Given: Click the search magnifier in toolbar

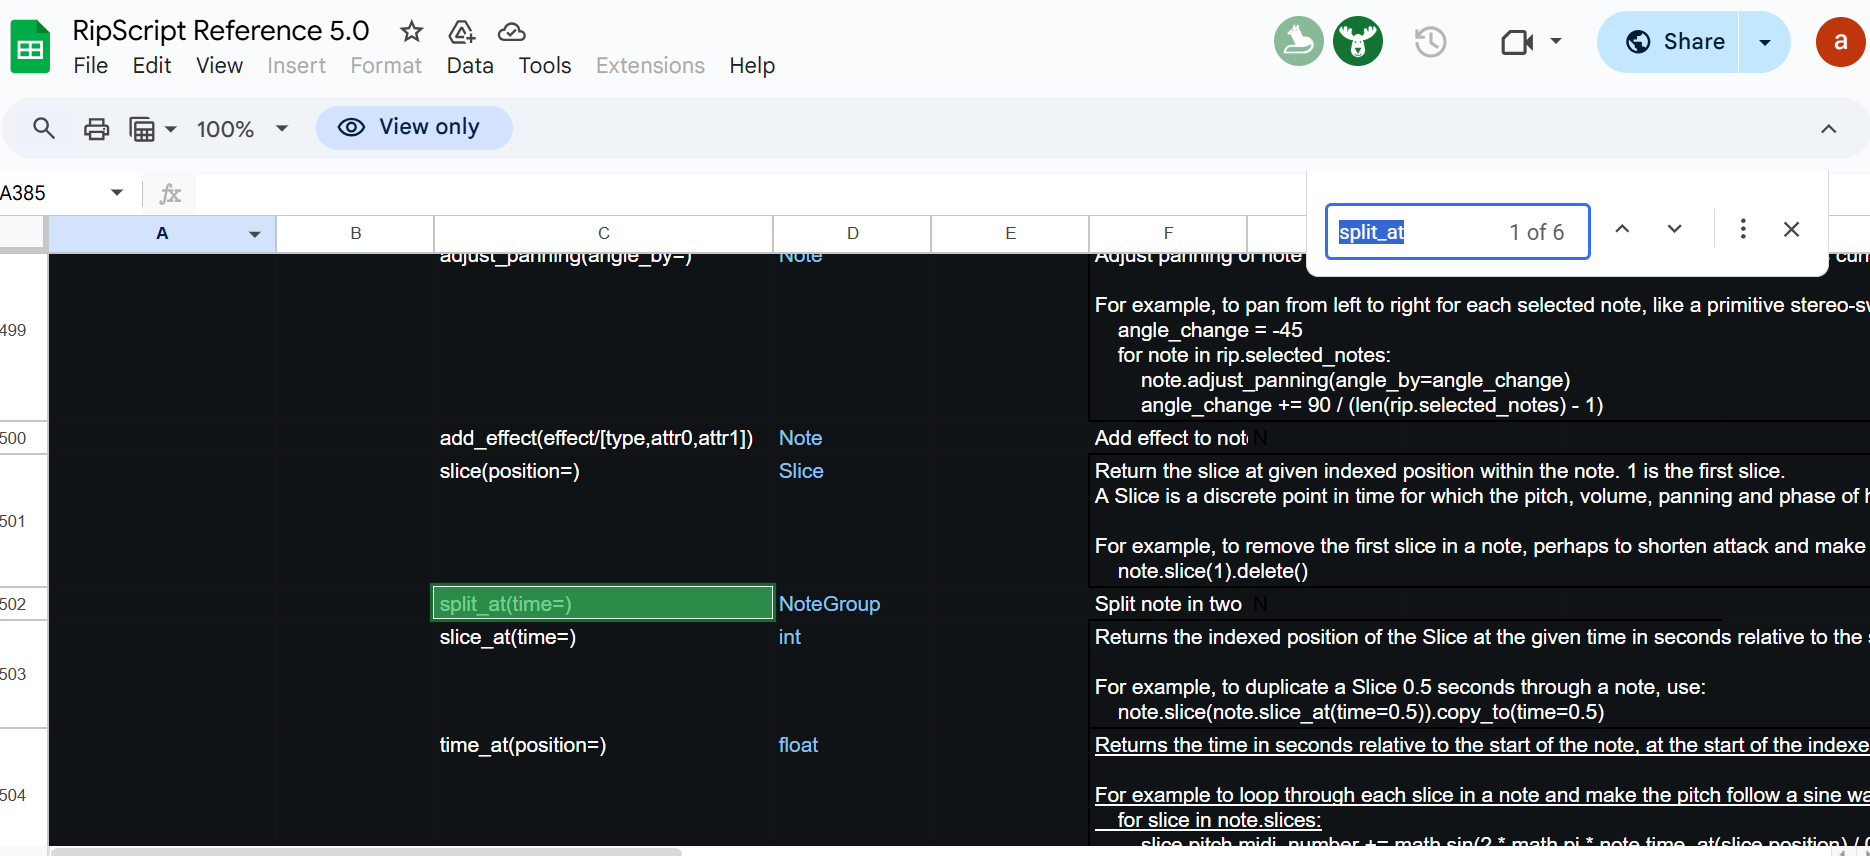Looking at the screenshot, I should coord(44,128).
